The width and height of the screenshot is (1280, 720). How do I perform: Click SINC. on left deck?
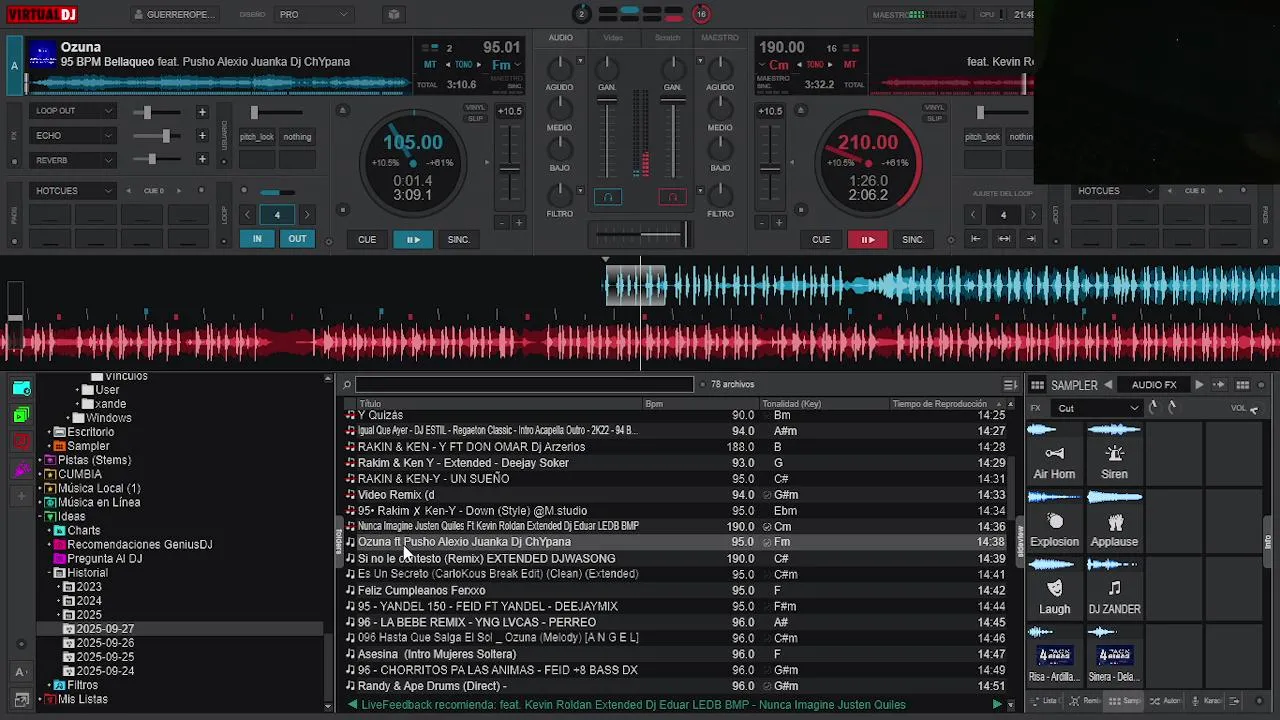pyautogui.click(x=459, y=239)
